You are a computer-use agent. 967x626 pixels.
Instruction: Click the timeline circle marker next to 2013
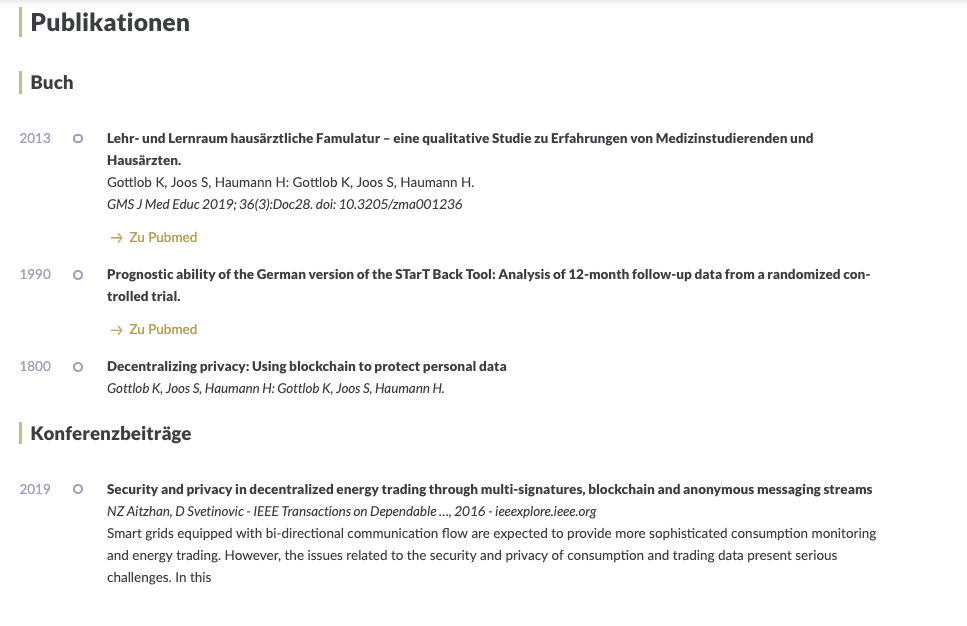(x=78, y=138)
